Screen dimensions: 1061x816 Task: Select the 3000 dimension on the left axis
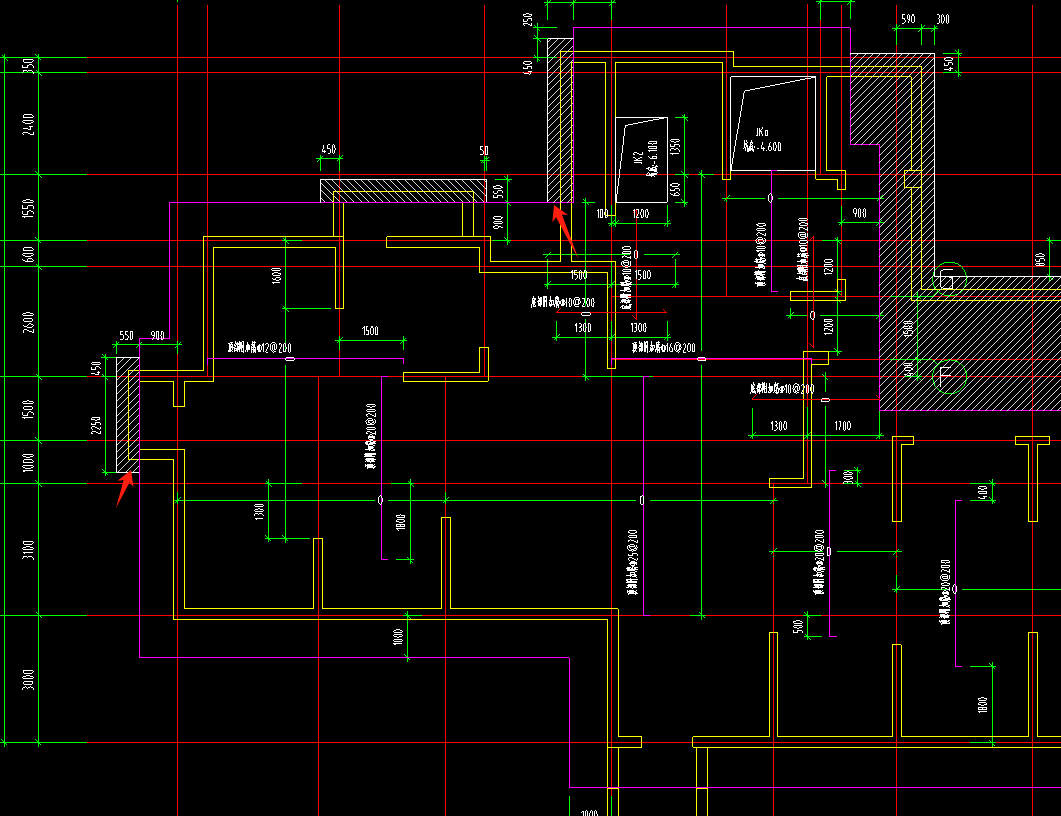click(28, 679)
